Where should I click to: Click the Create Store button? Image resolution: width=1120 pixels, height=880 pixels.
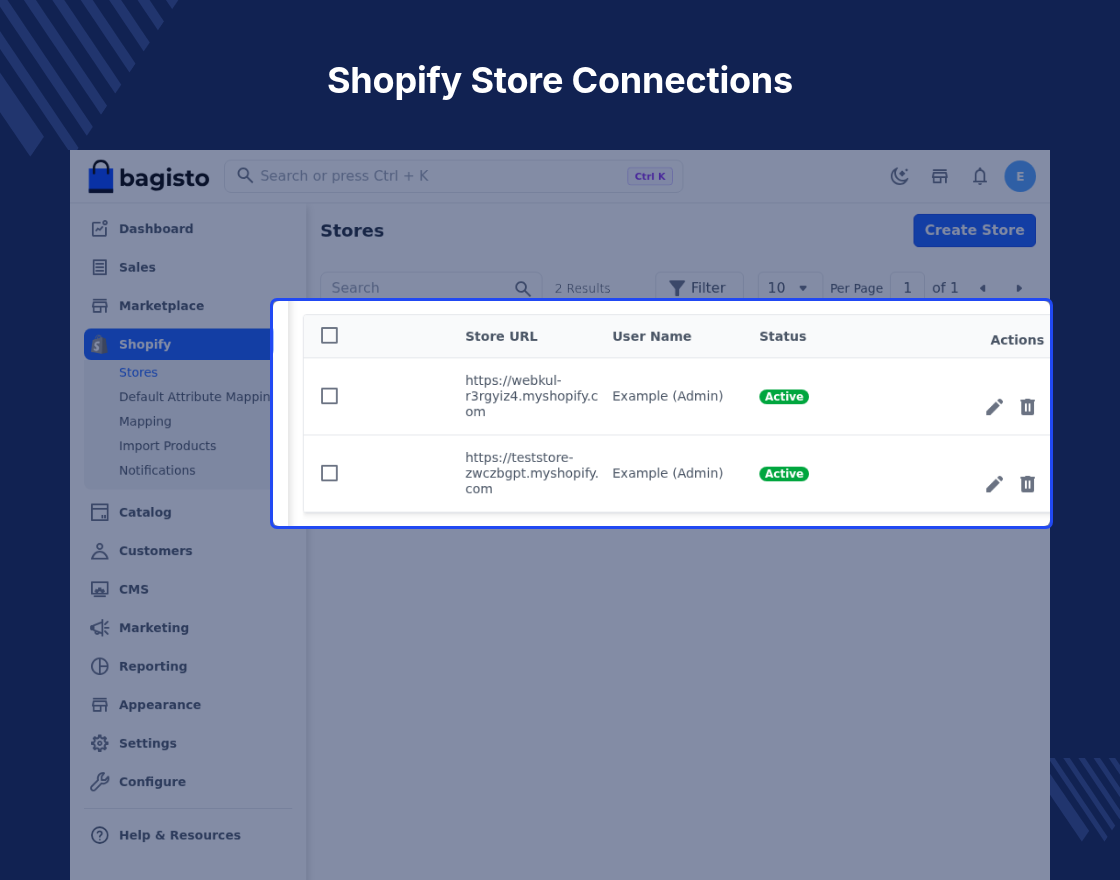[x=974, y=230]
